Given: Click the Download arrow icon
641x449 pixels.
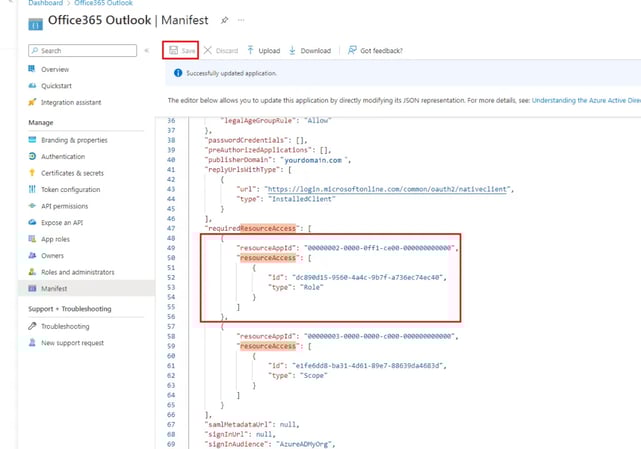Looking at the screenshot, I should (x=293, y=50).
